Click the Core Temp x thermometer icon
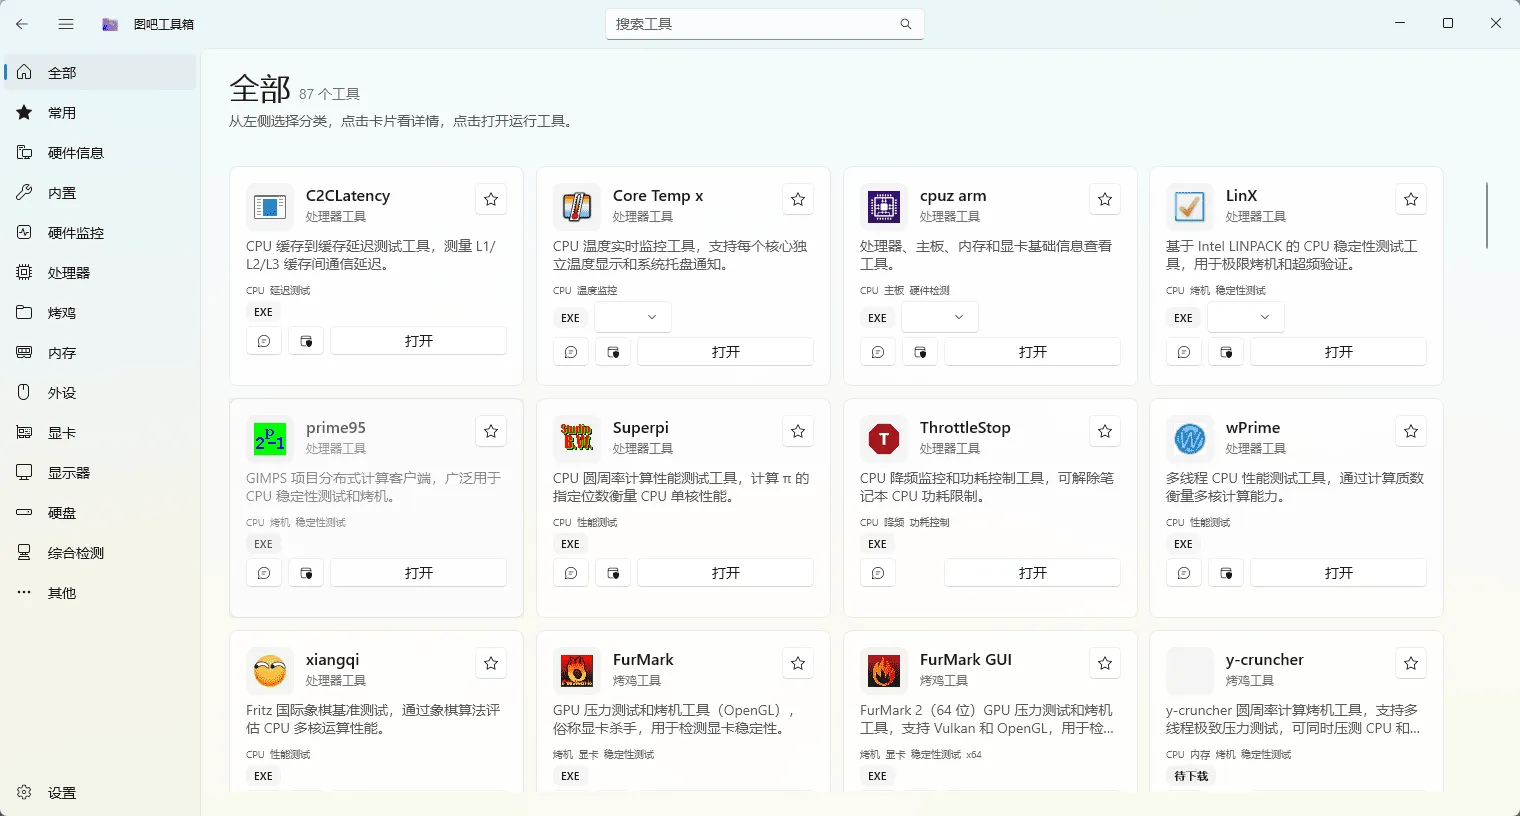 coord(577,207)
